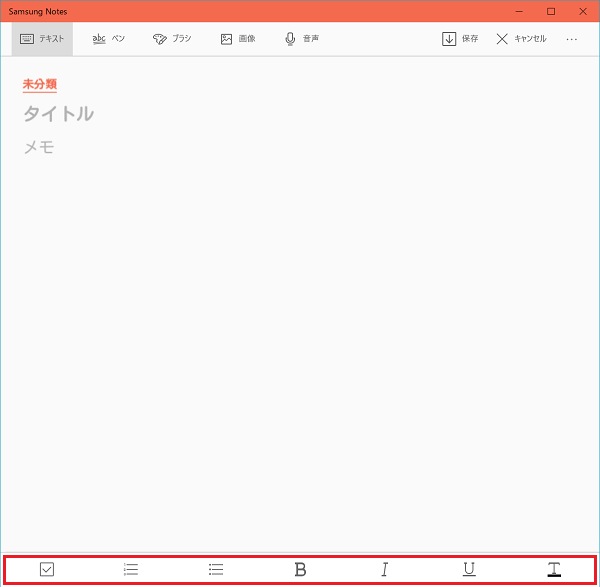
Task: Apply numbered list formatting
Action: point(131,569)
